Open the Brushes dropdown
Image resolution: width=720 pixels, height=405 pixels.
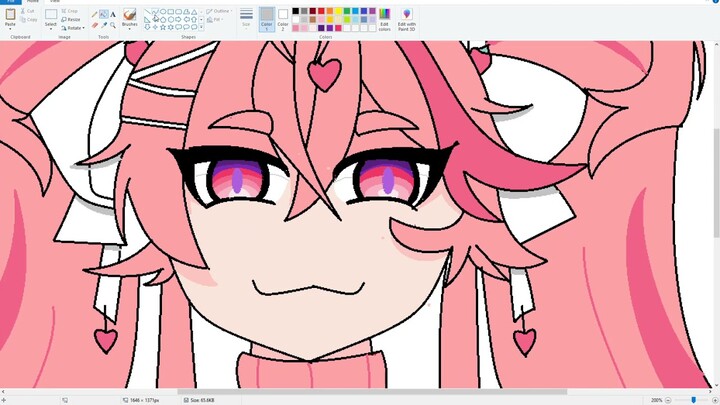pos(129,19)
